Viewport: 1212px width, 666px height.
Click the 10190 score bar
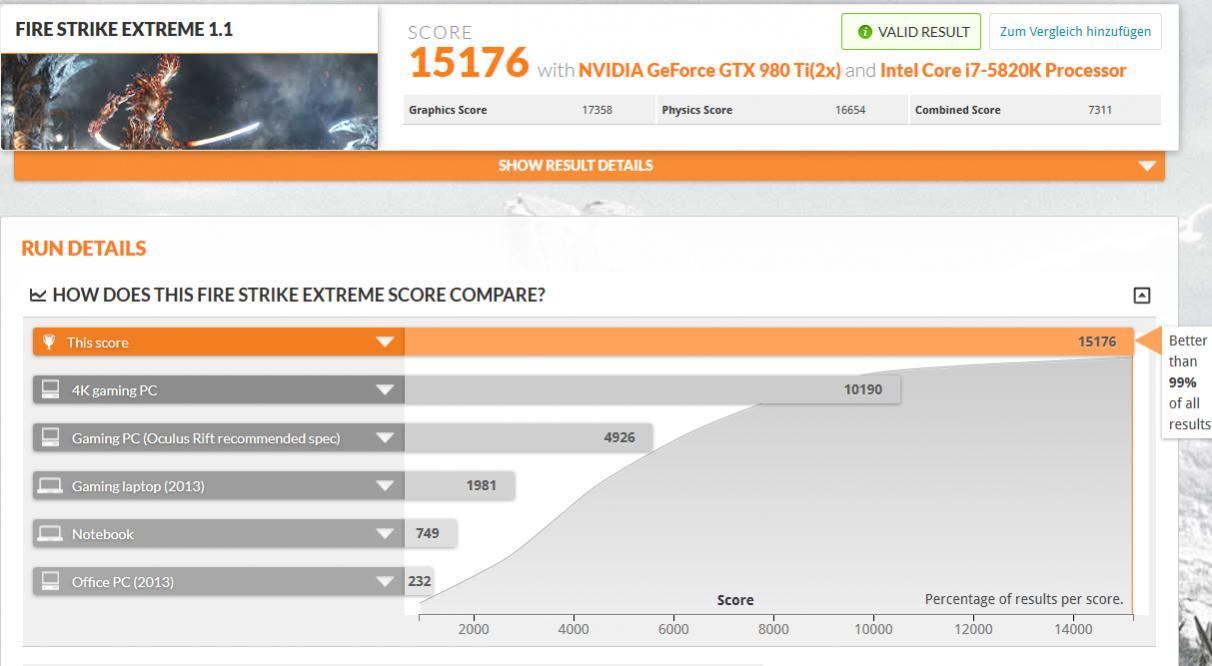652,390
